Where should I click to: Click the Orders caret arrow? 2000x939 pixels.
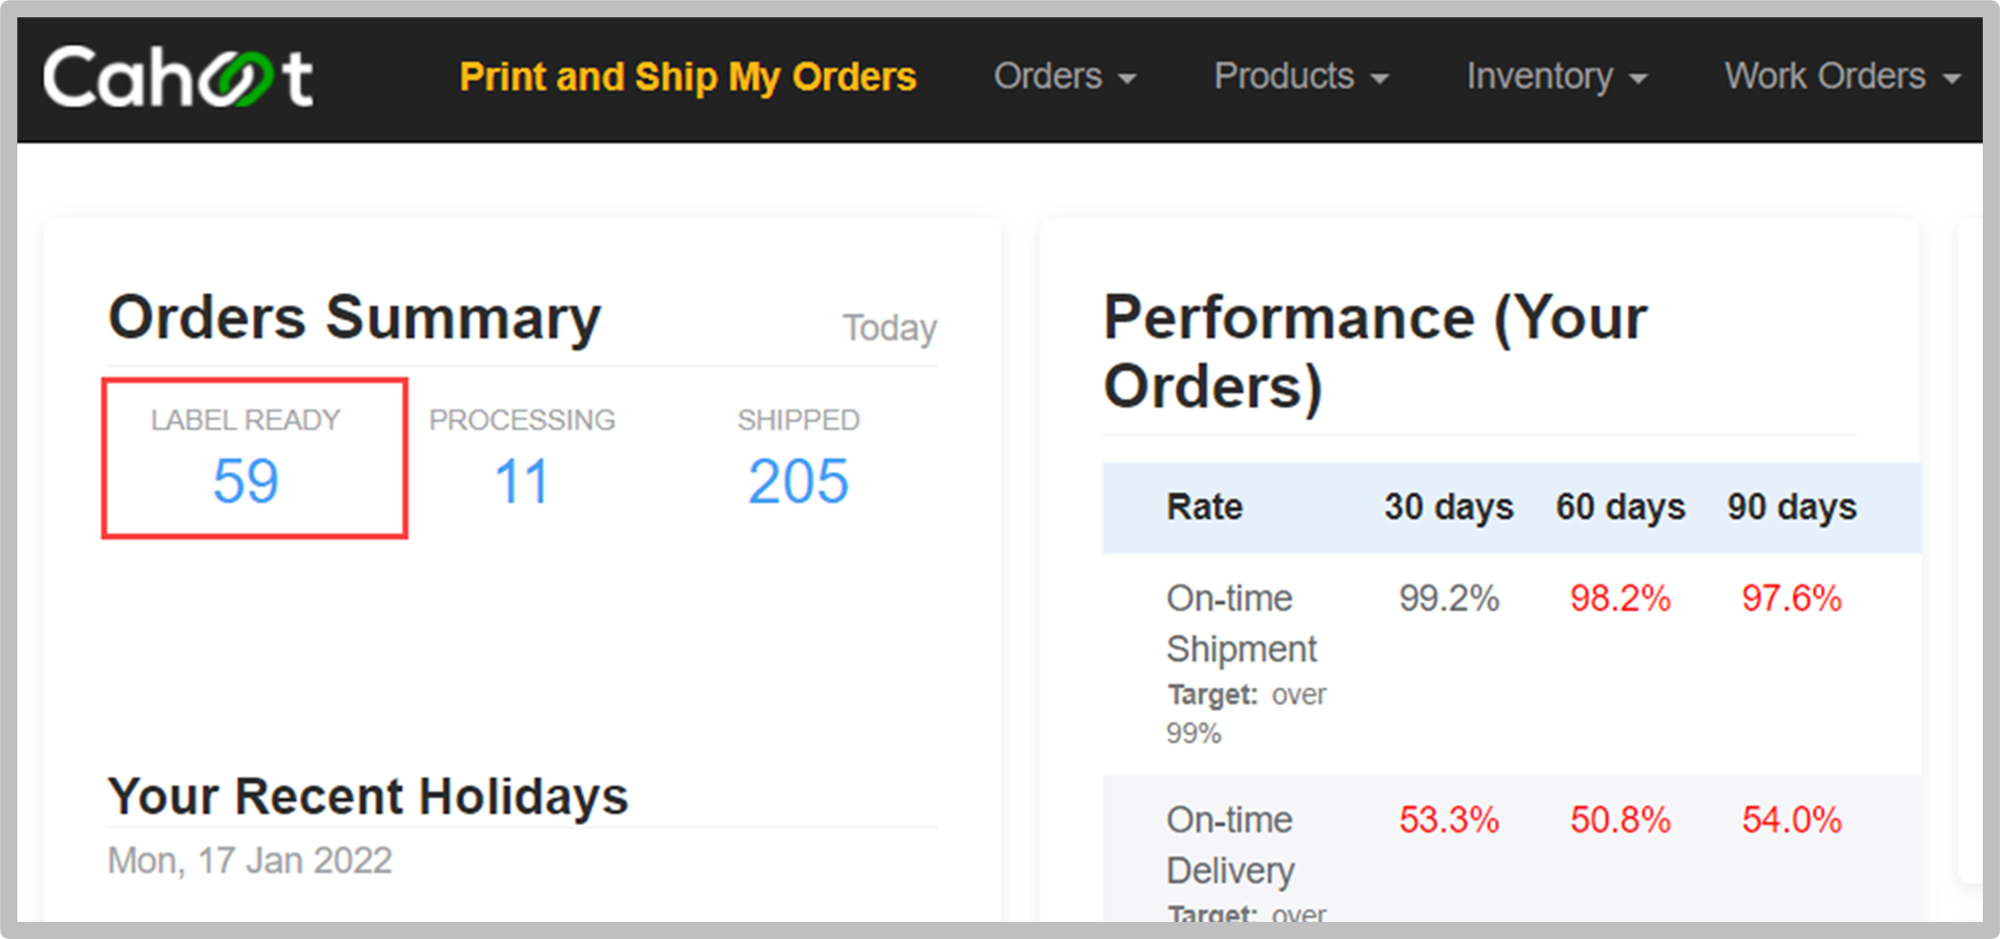[1127, 79]
